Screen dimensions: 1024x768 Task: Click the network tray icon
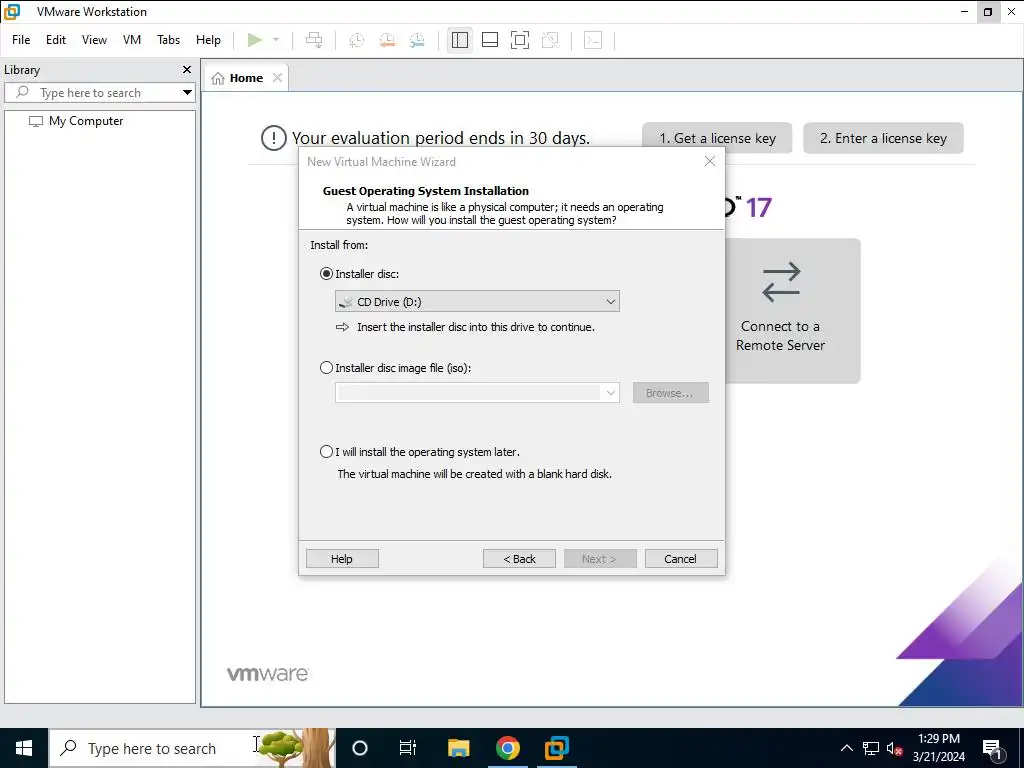[871, 748]
